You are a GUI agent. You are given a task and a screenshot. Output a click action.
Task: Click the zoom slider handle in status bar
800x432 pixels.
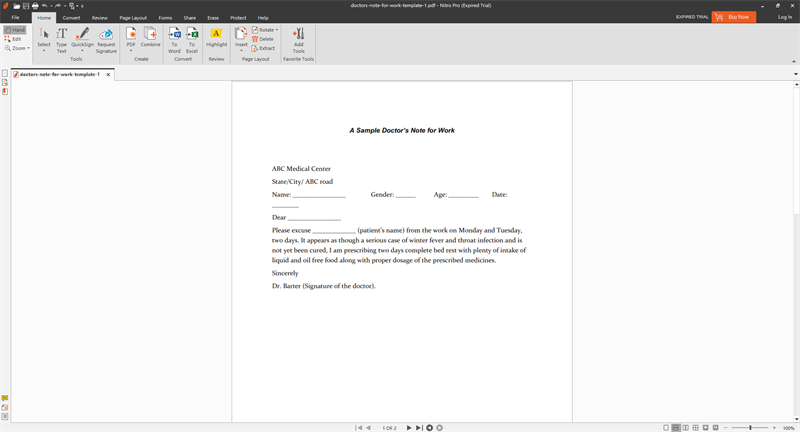[750, 428]
